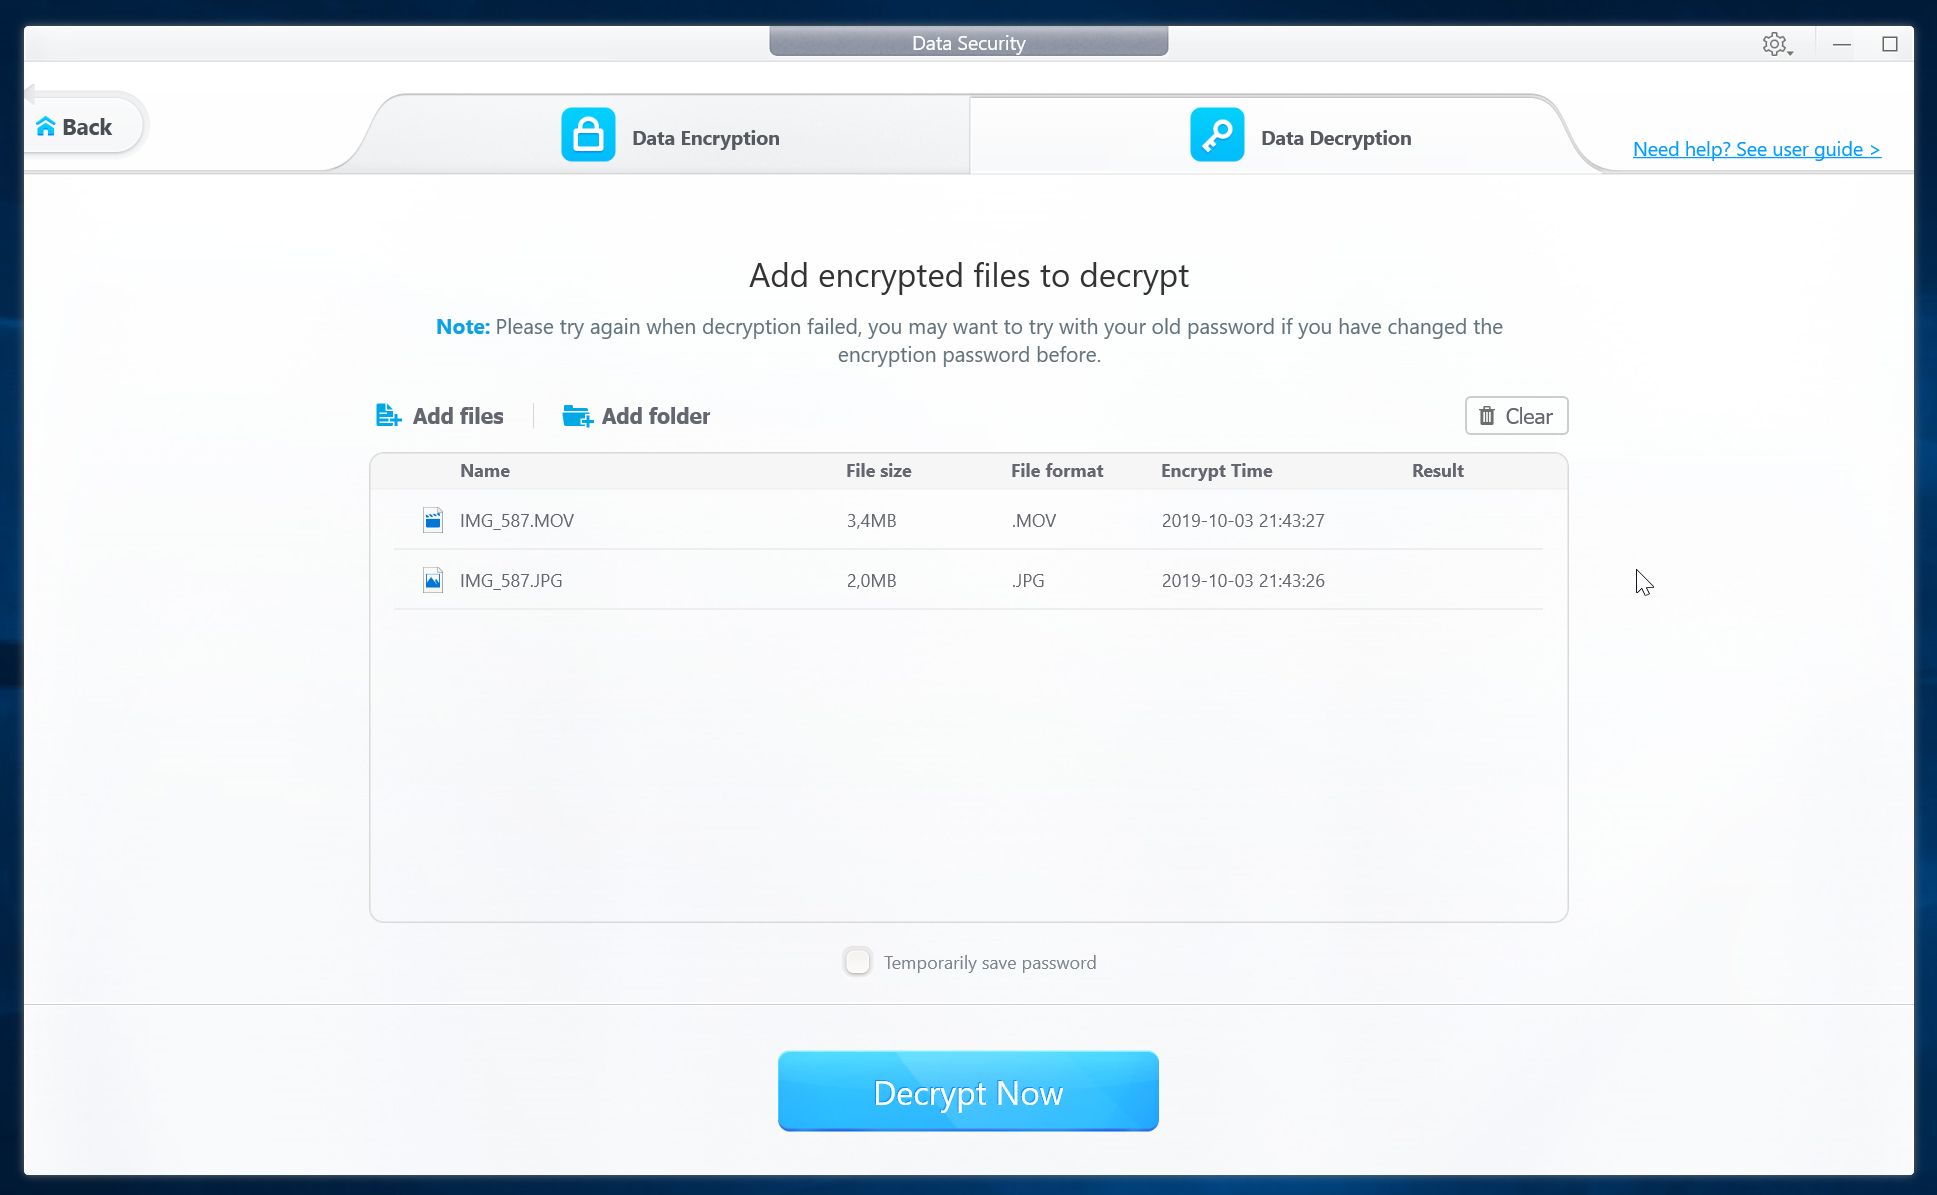Click the Name column header

click(x=485, y=471)
